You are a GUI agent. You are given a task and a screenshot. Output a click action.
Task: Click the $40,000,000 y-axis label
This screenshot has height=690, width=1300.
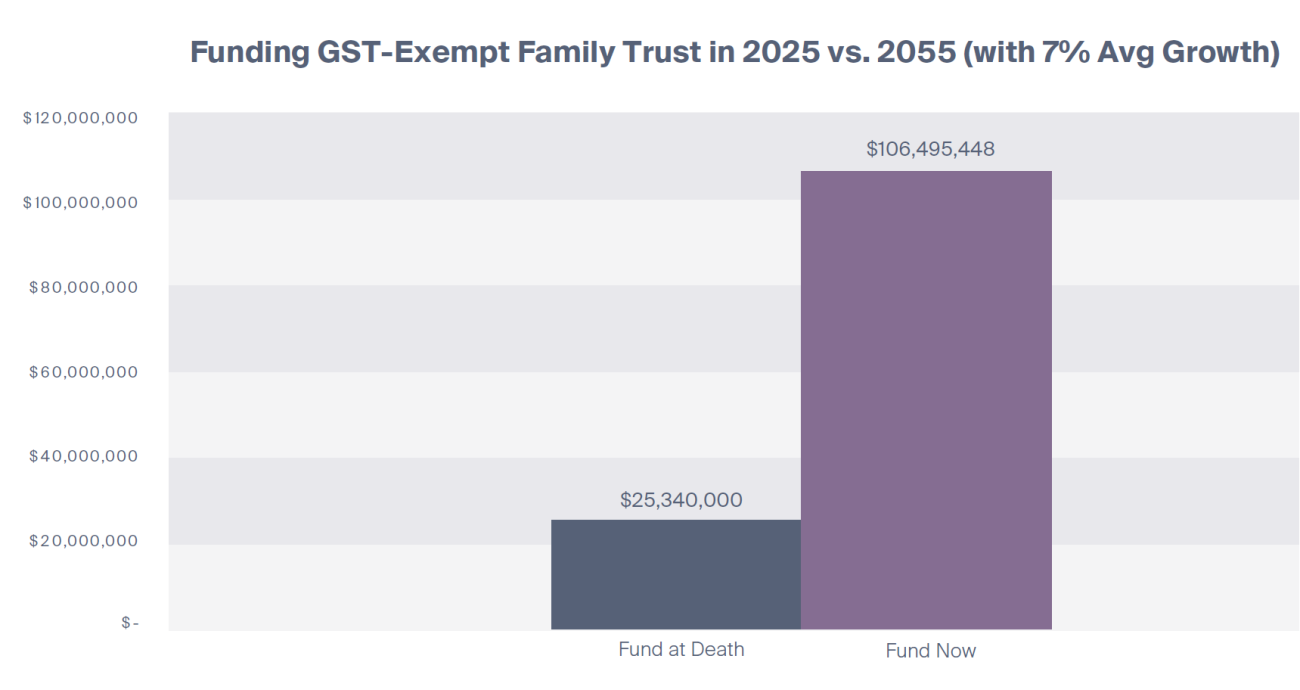(83, 457)
